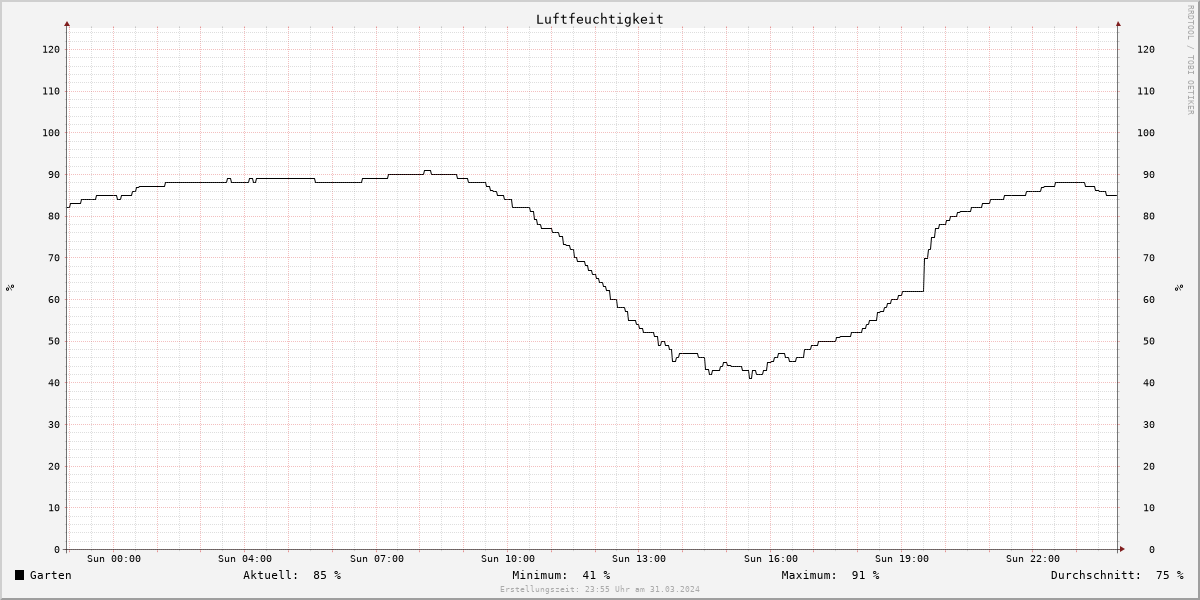Click 110 on the right y-axis

click(x=1146, y=91)
